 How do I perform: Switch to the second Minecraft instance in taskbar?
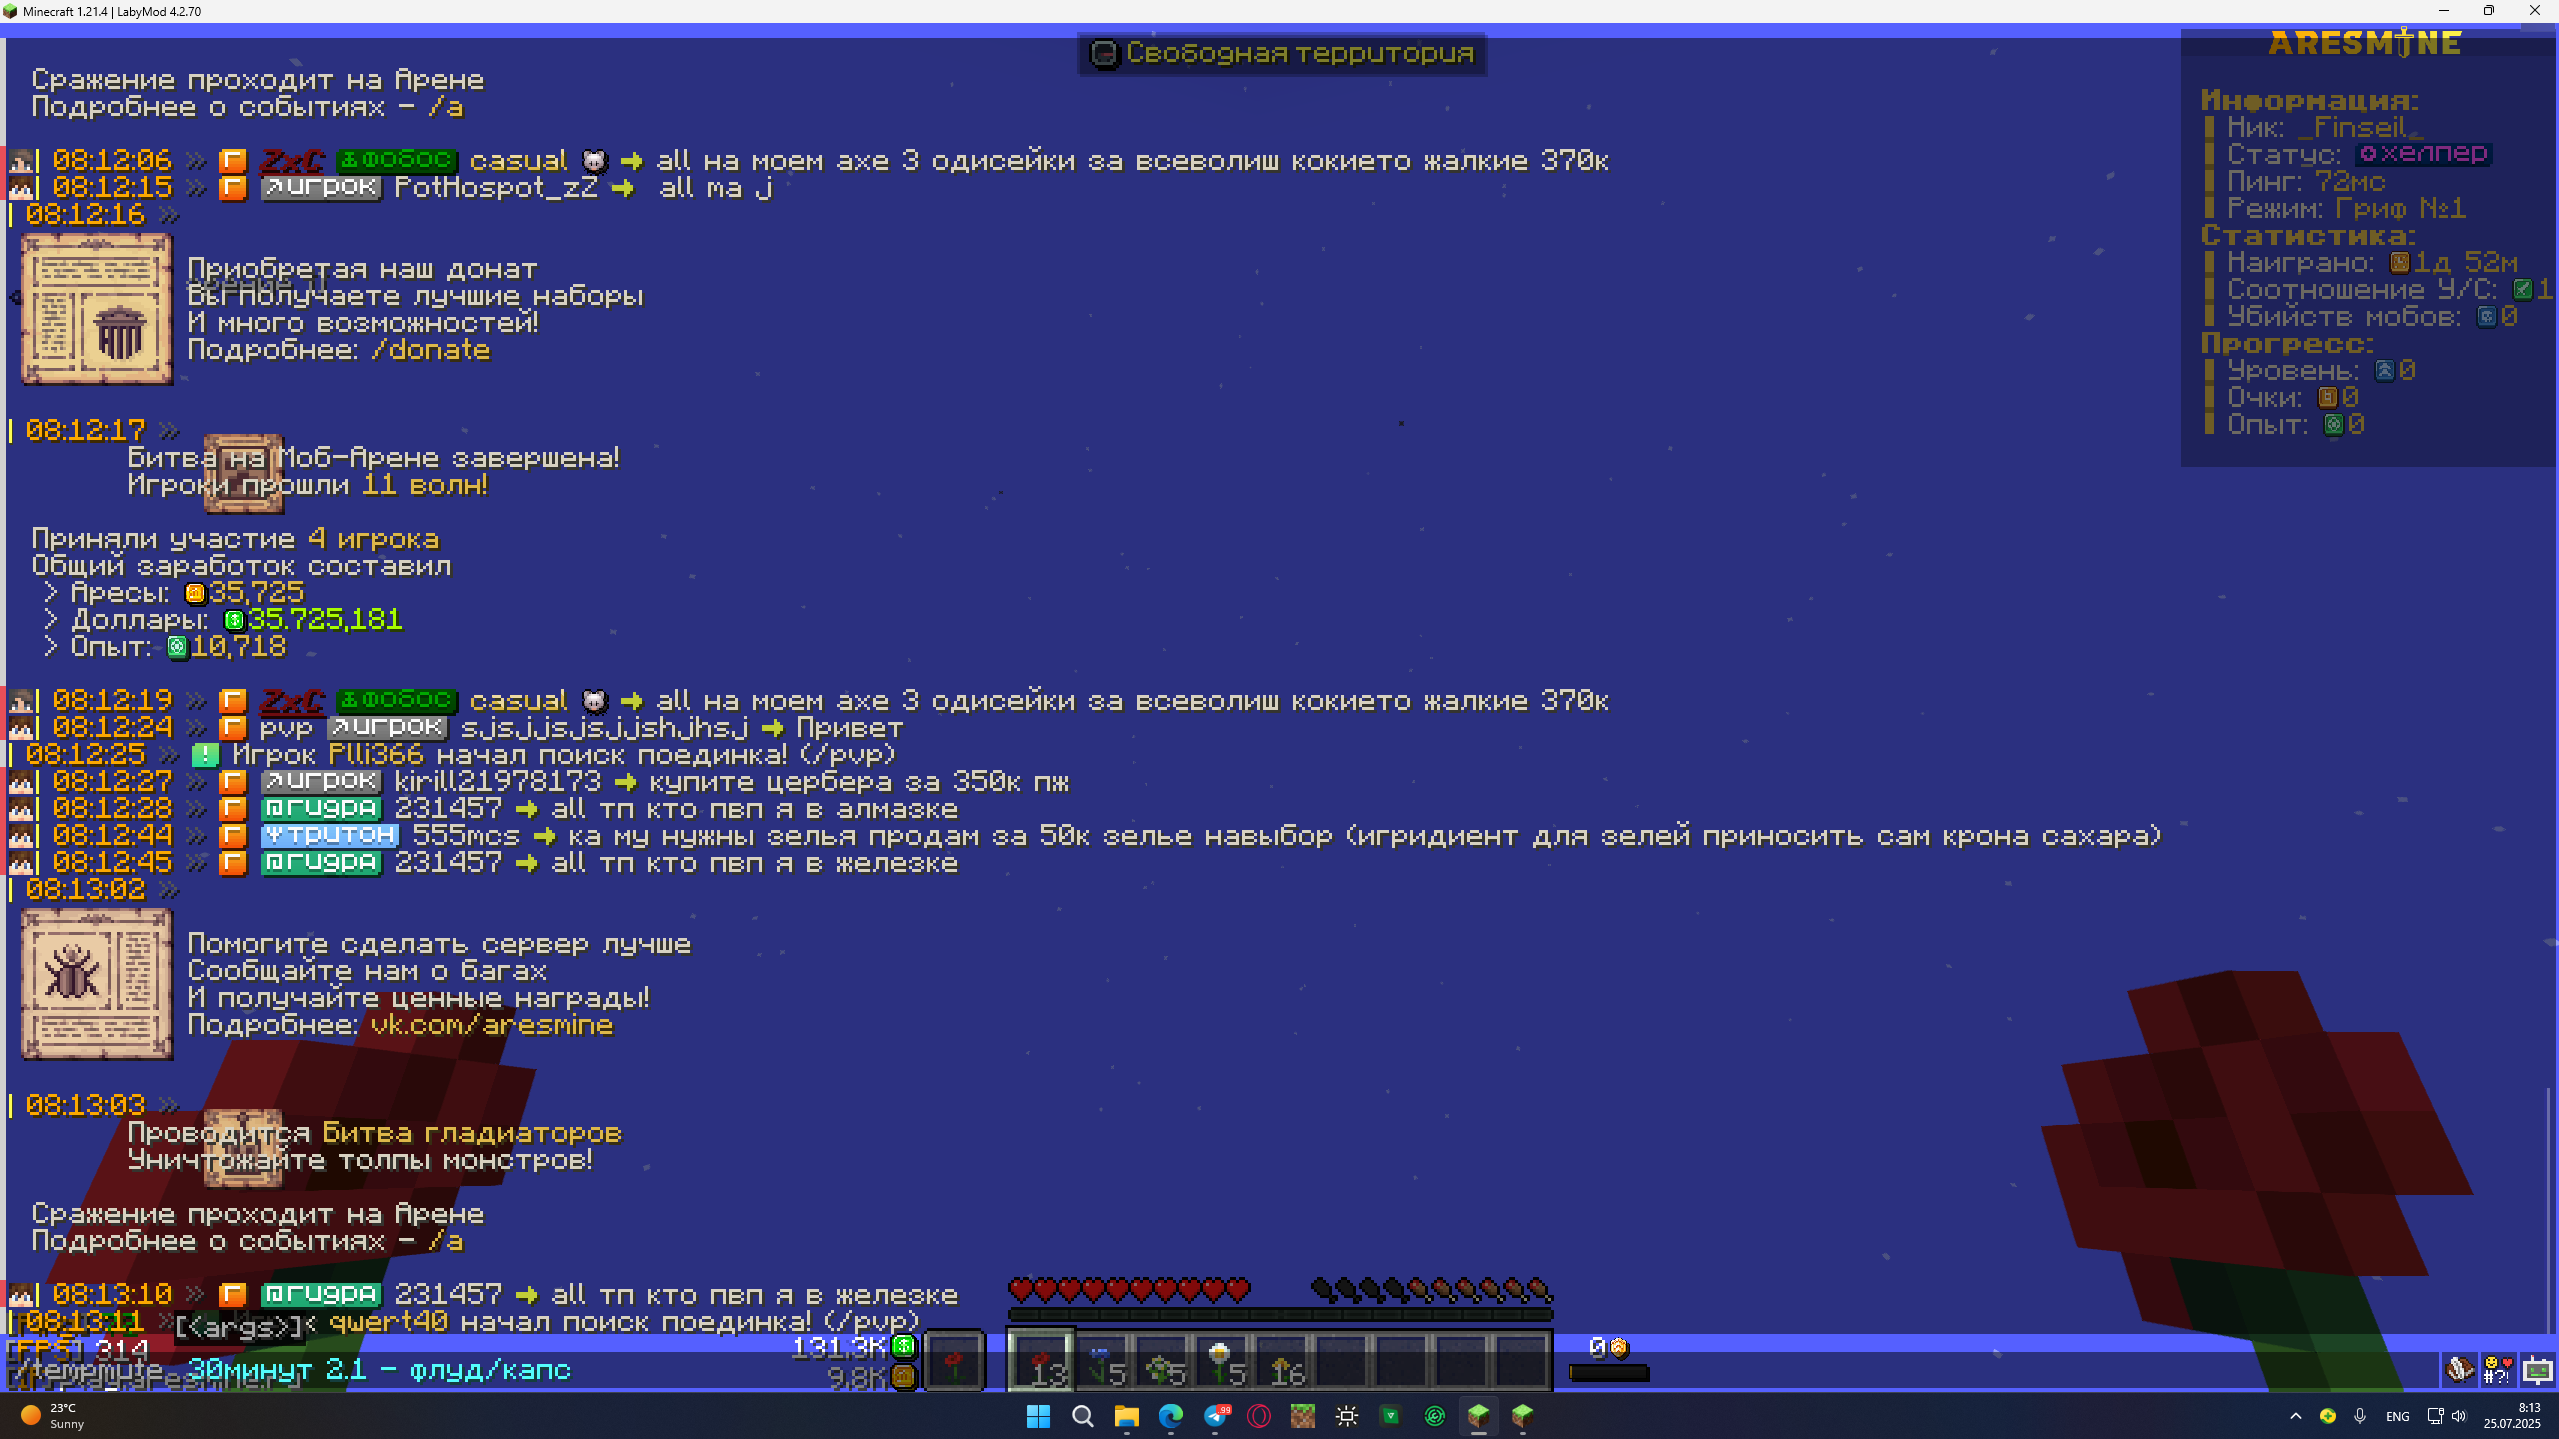[1523, 1416]
